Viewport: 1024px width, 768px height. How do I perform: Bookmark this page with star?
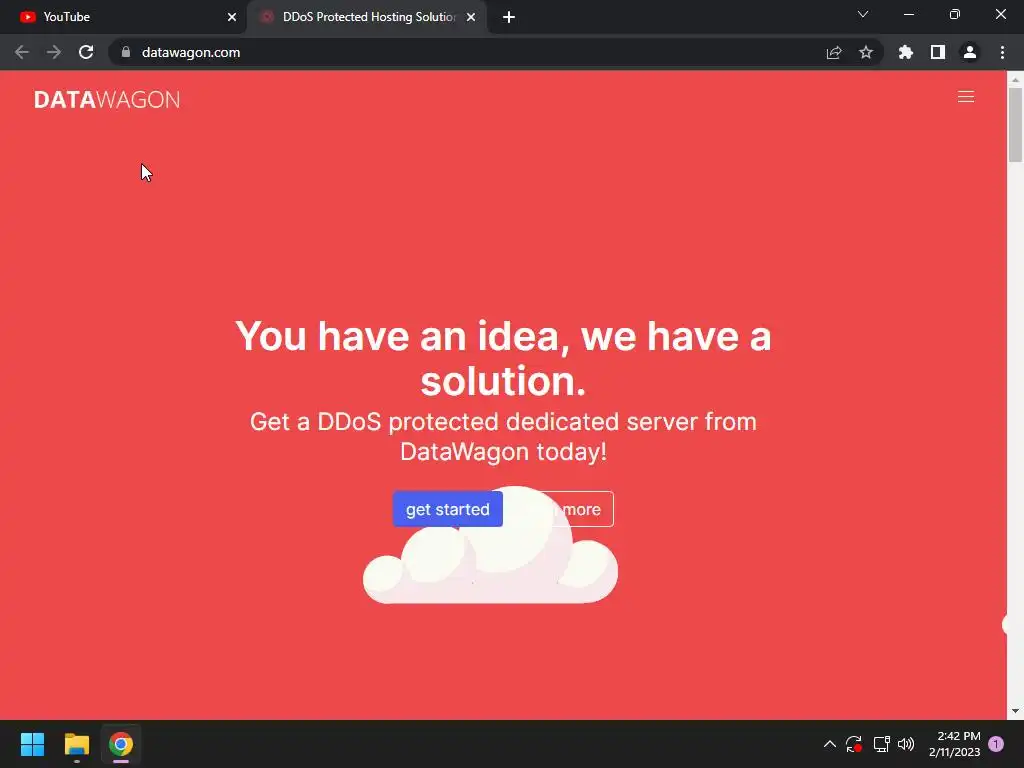coord(866,52)
